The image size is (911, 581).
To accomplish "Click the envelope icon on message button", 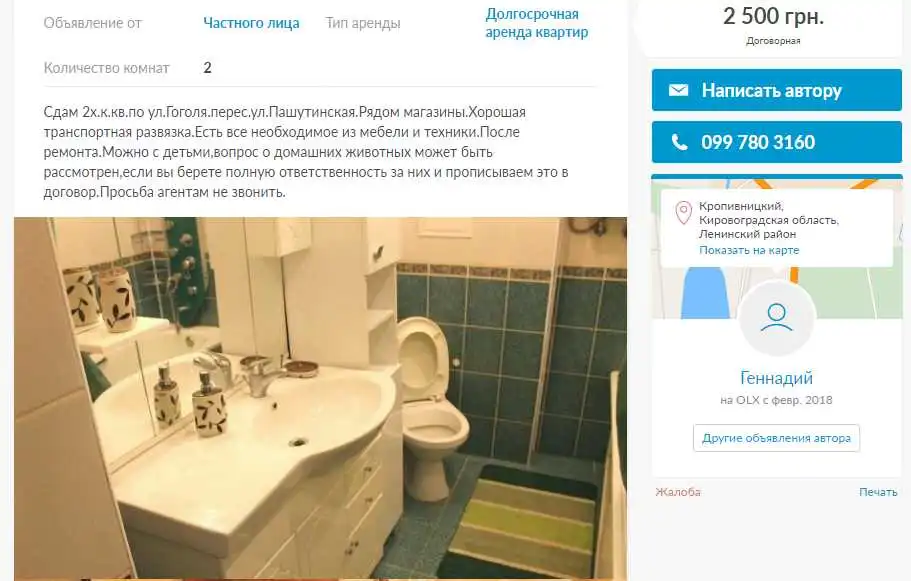I will pos(679,90).
